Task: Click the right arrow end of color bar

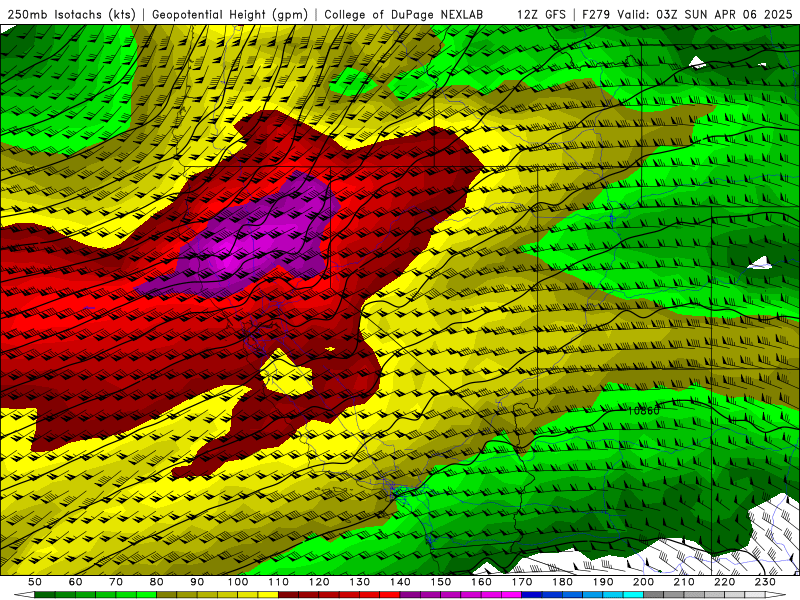Action: tap(776, 595)
